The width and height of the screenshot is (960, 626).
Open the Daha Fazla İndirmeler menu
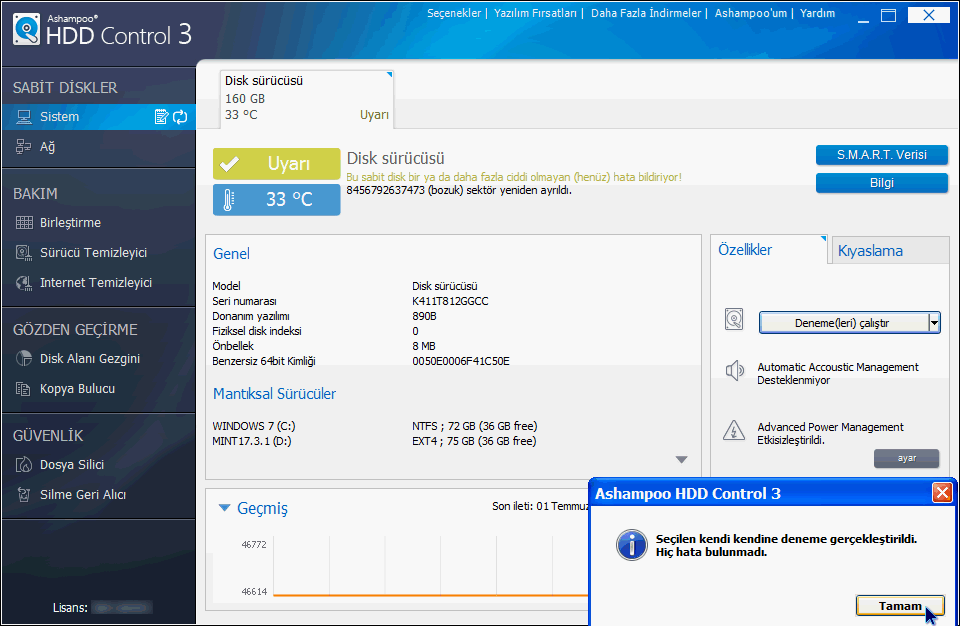646,13
